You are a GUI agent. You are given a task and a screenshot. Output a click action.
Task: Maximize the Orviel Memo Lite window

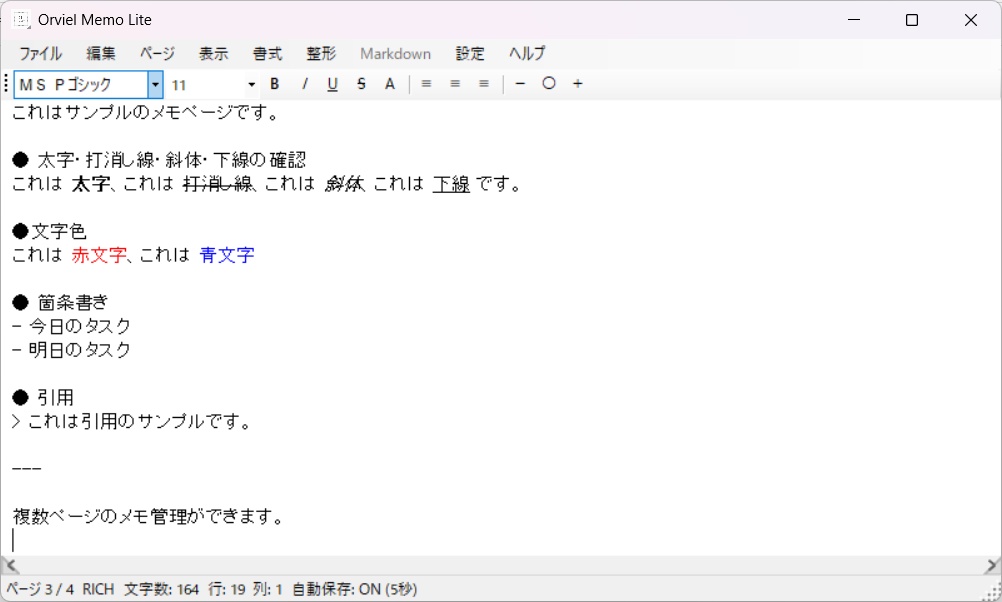point(912,20)
